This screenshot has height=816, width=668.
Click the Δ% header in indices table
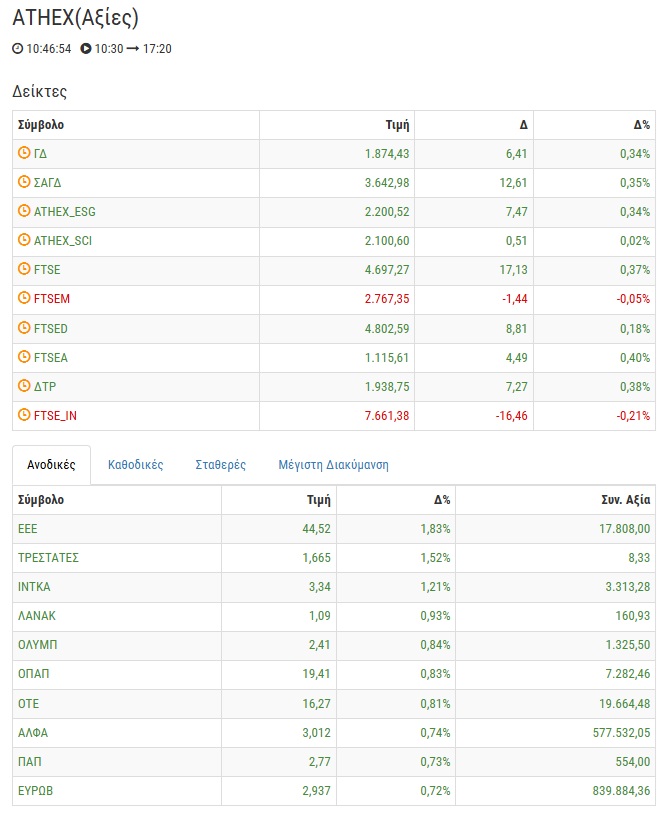[x=641, y=125]
